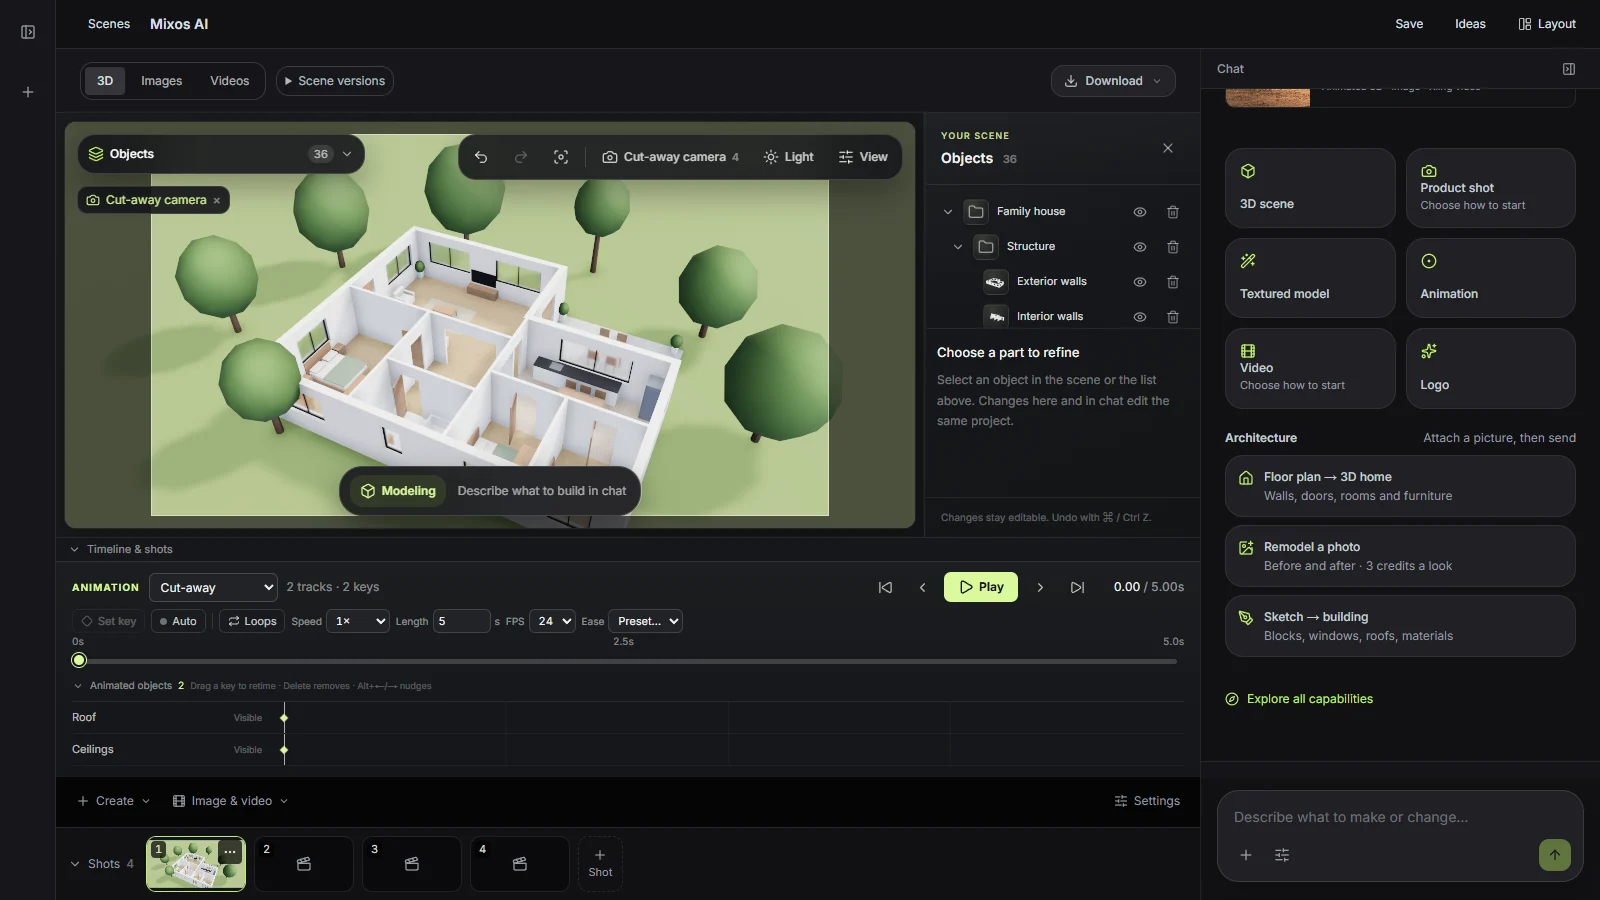Viewport: 1600px width, 900px height.
Task: Jump to animation start
Action: [x=885, y=587]
